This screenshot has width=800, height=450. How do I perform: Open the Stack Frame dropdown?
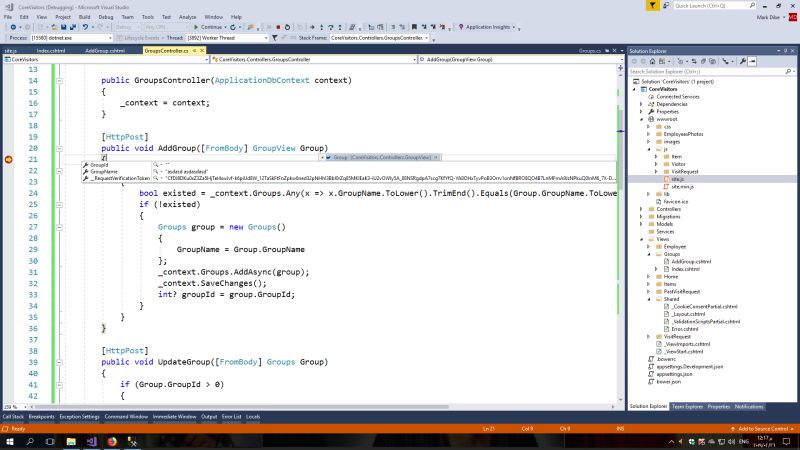427,38
